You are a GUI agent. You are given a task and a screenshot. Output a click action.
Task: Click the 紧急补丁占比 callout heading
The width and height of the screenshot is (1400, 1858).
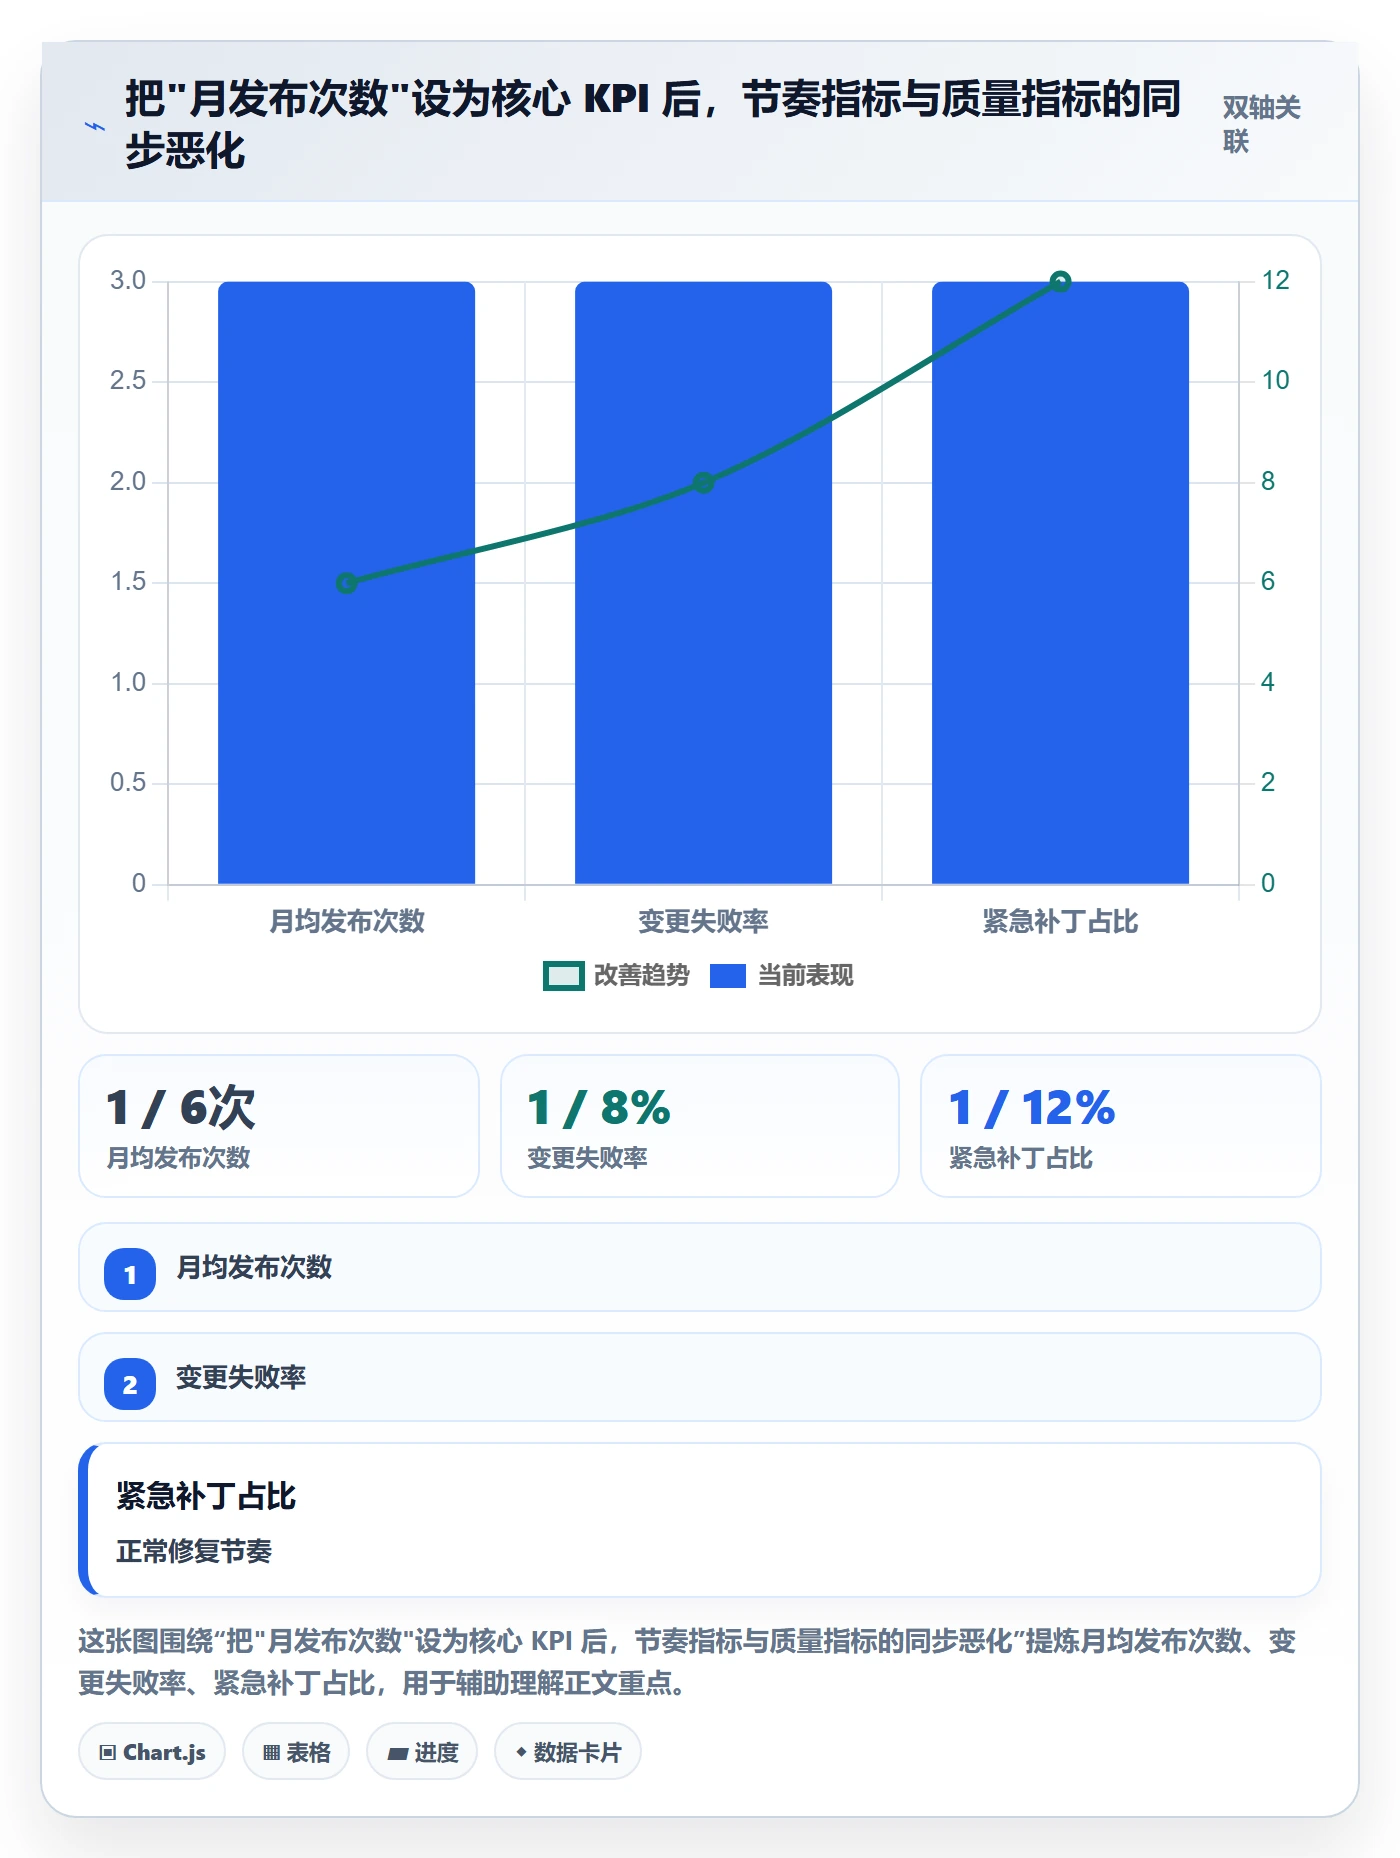[206, 1496]
